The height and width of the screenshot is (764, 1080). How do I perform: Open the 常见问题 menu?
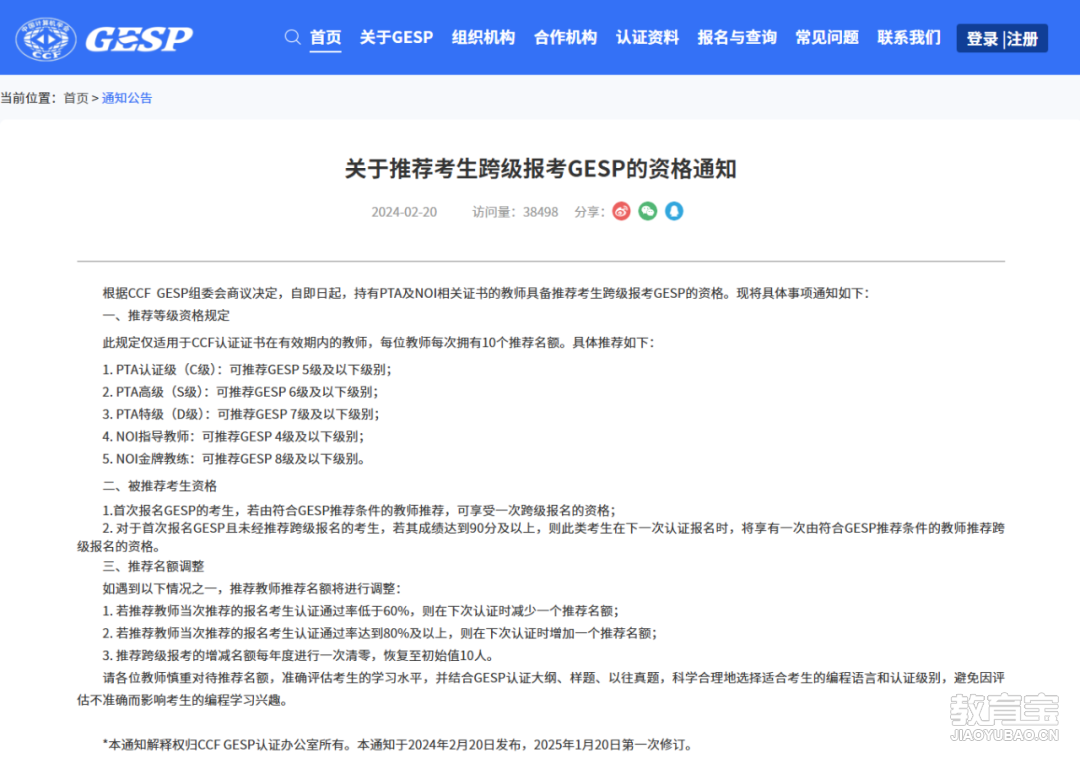827,37
